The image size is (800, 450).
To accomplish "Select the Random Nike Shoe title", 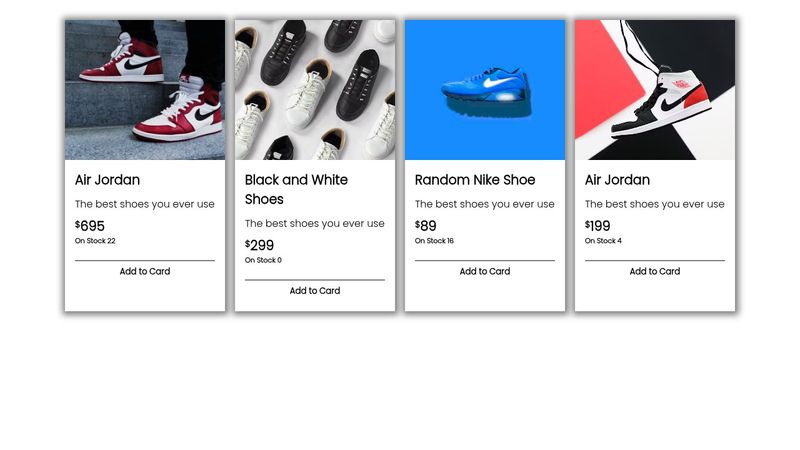I will [x=475, y=180].
